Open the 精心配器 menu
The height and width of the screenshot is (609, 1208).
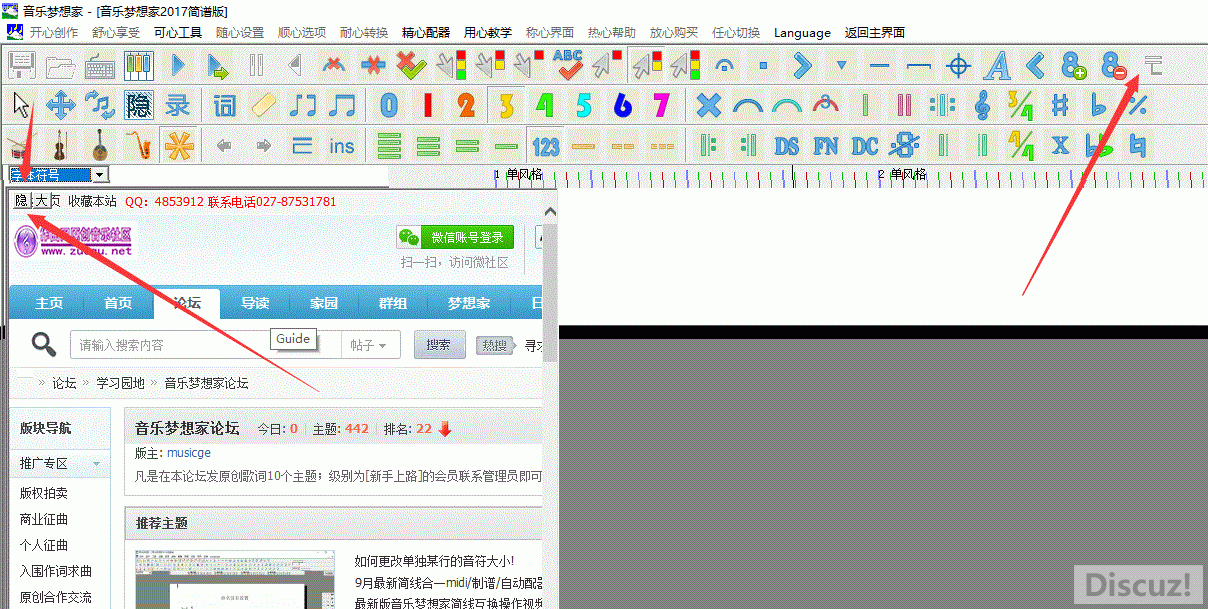(x=426, y=32)
